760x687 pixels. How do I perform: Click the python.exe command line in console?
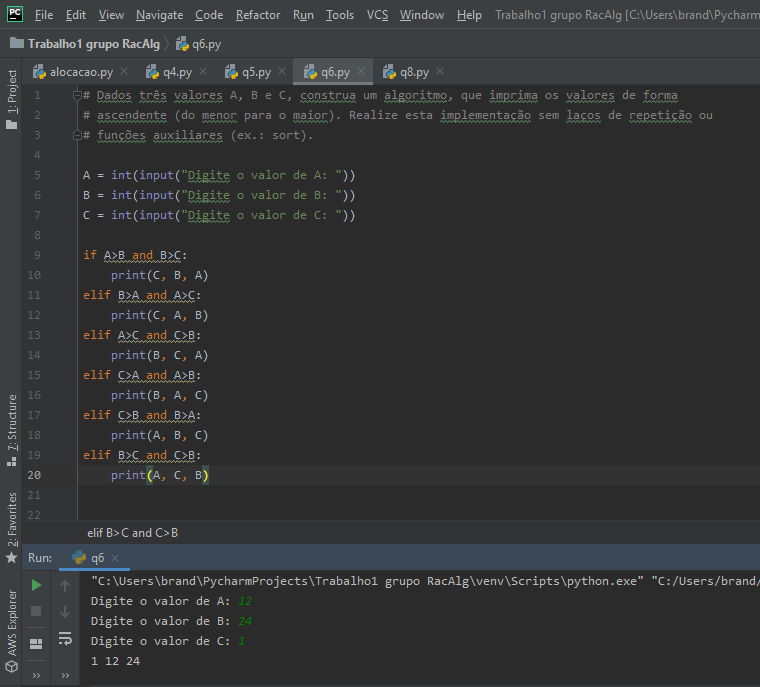coord(425,581)
